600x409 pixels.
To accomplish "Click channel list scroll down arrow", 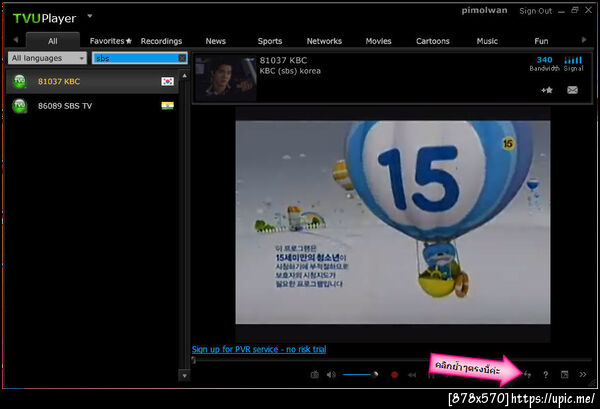I will (x=184, y=376).
